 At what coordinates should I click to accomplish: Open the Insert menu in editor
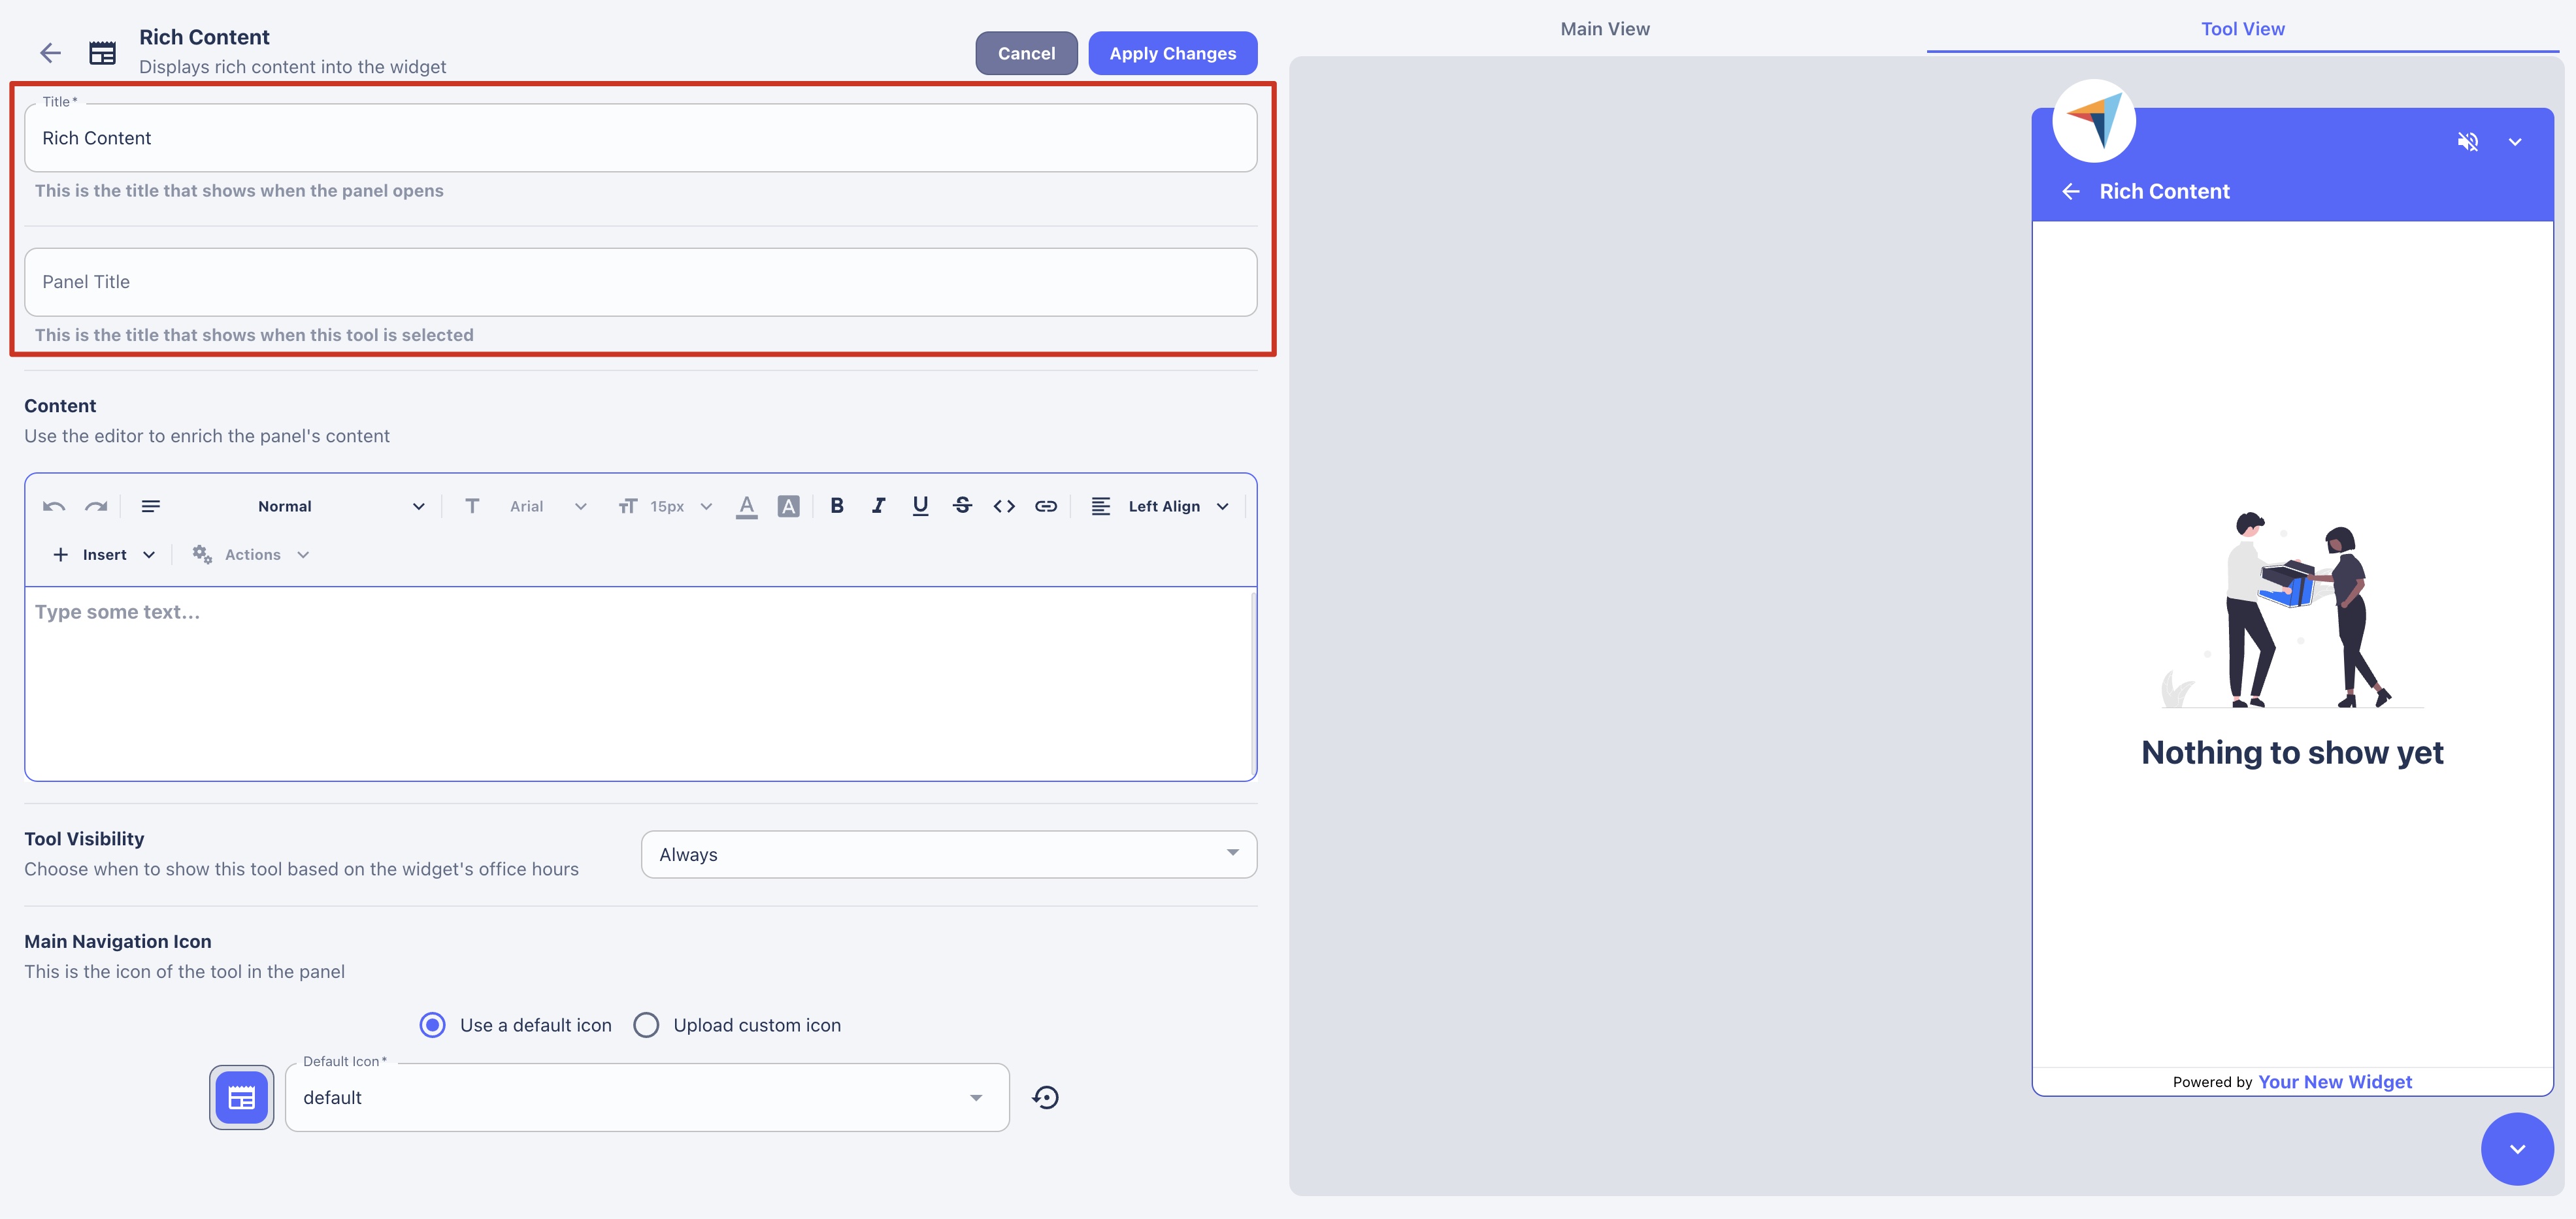[104, 554]
